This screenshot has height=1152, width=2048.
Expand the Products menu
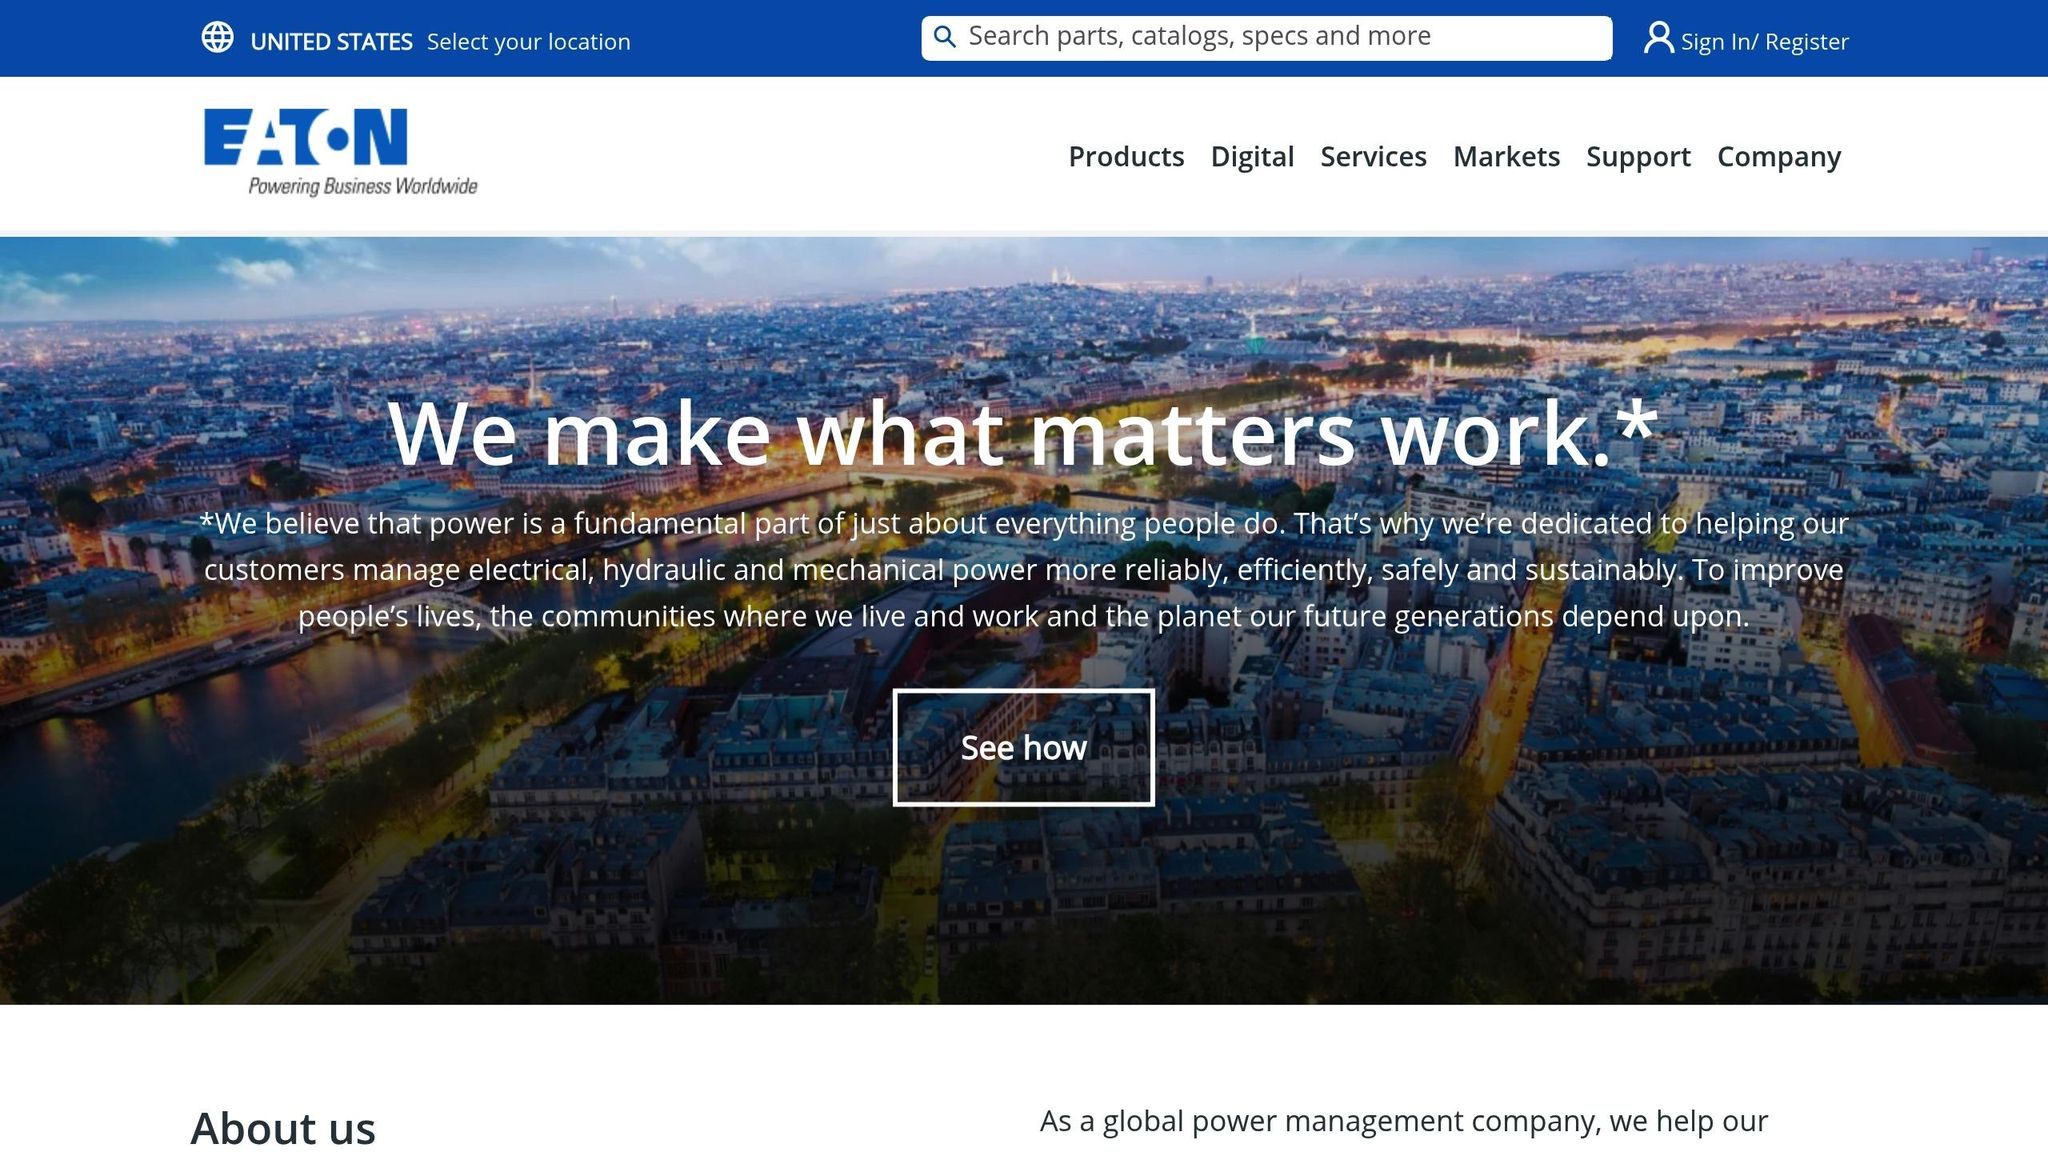(x=1126, y=157)
